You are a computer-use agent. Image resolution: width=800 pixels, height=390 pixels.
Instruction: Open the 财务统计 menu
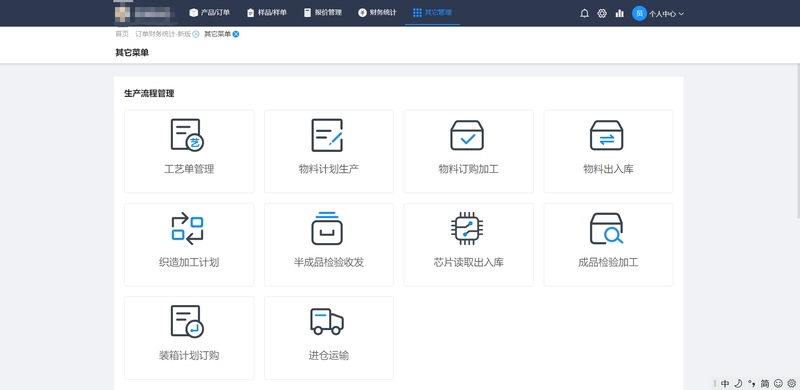[377, 13]
